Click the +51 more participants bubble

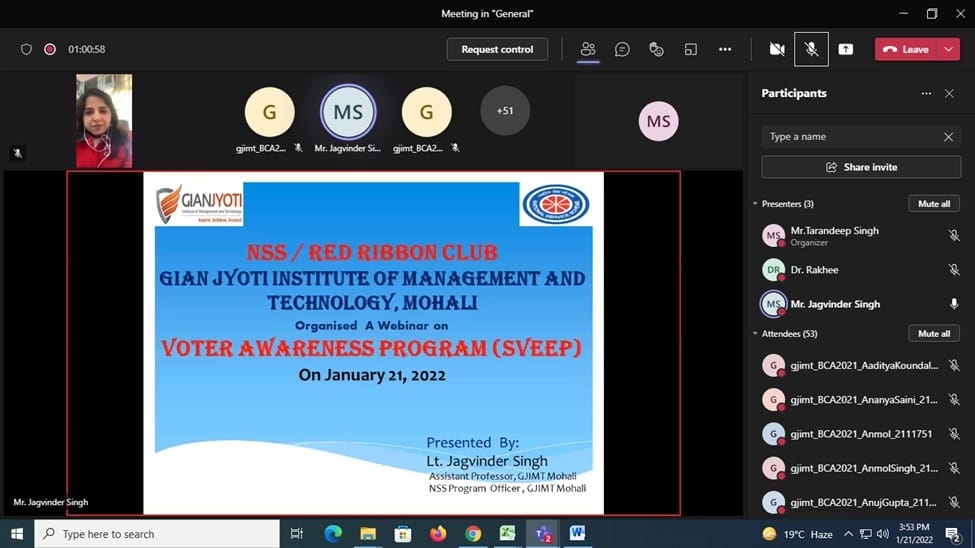[x=505, y=111]
